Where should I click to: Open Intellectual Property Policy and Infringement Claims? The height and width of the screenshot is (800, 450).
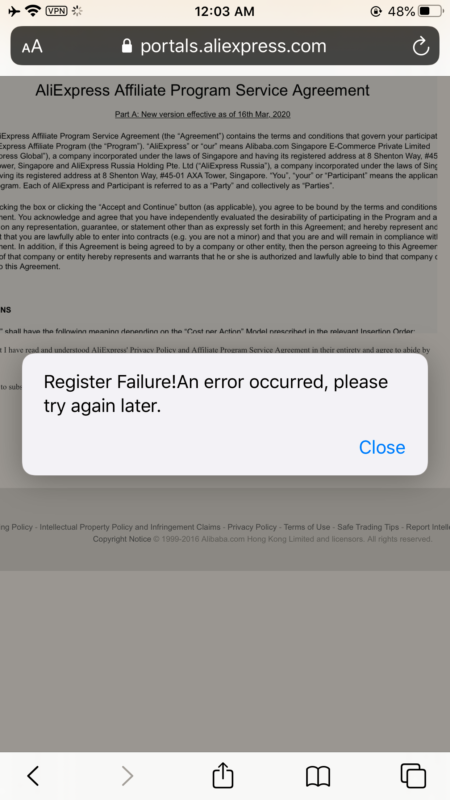[x=130, y=527]
